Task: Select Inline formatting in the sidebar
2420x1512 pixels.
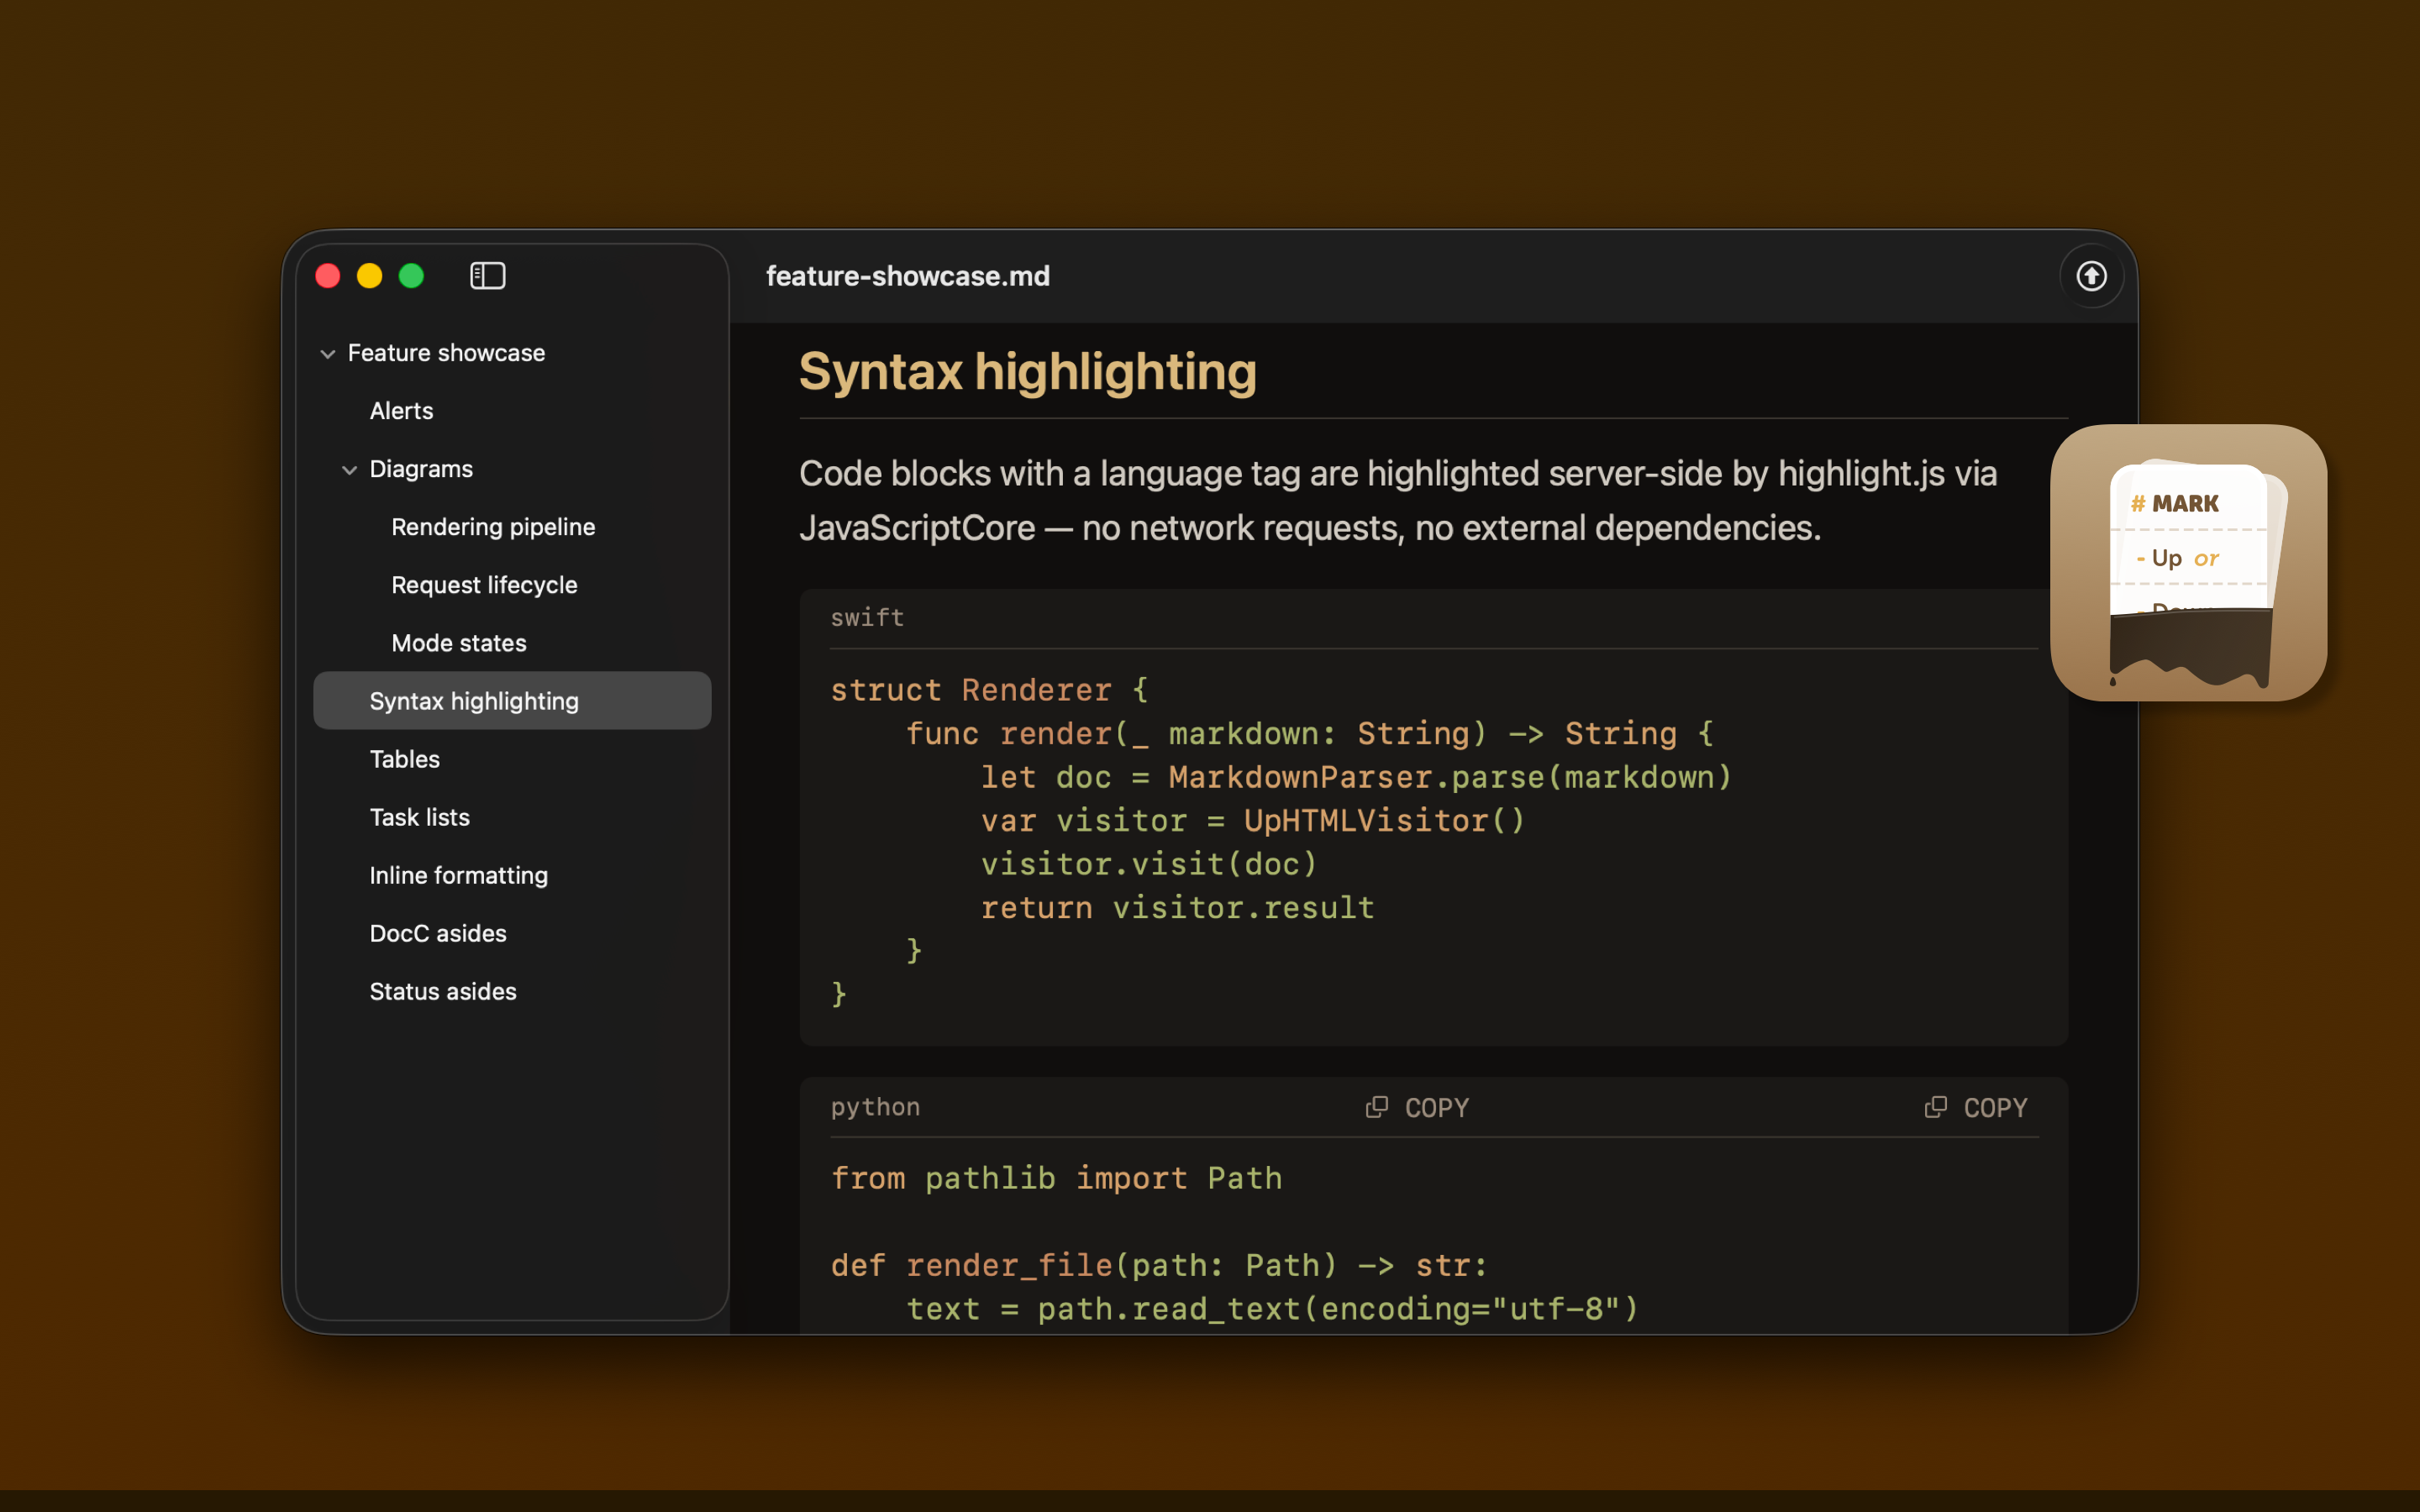Action: pos(458,875)
